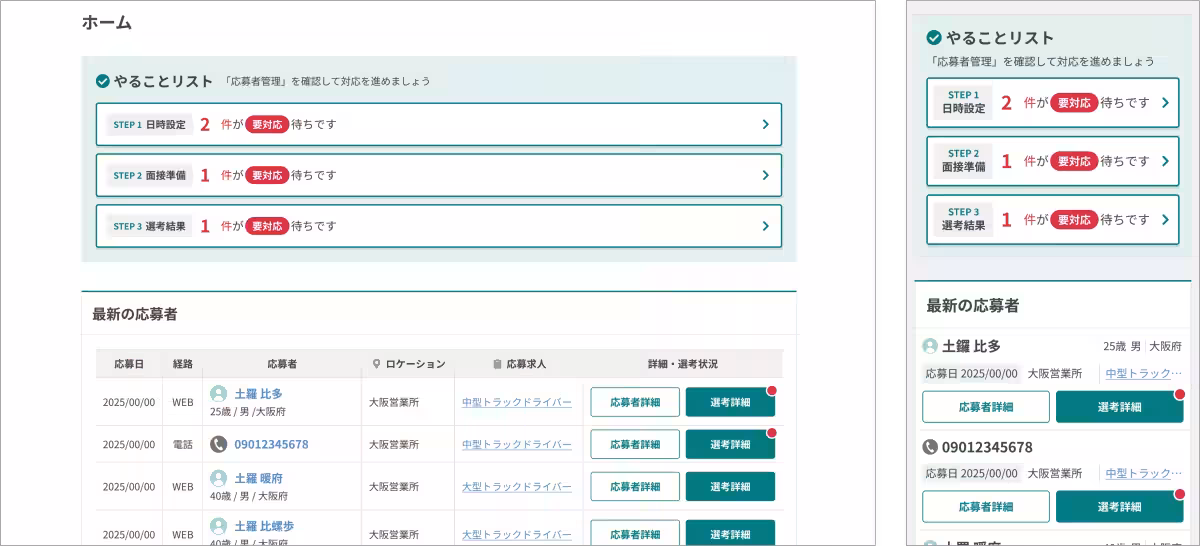Click the avatar icon next to 土羅 暖府 in the table

tap(218, 478)
